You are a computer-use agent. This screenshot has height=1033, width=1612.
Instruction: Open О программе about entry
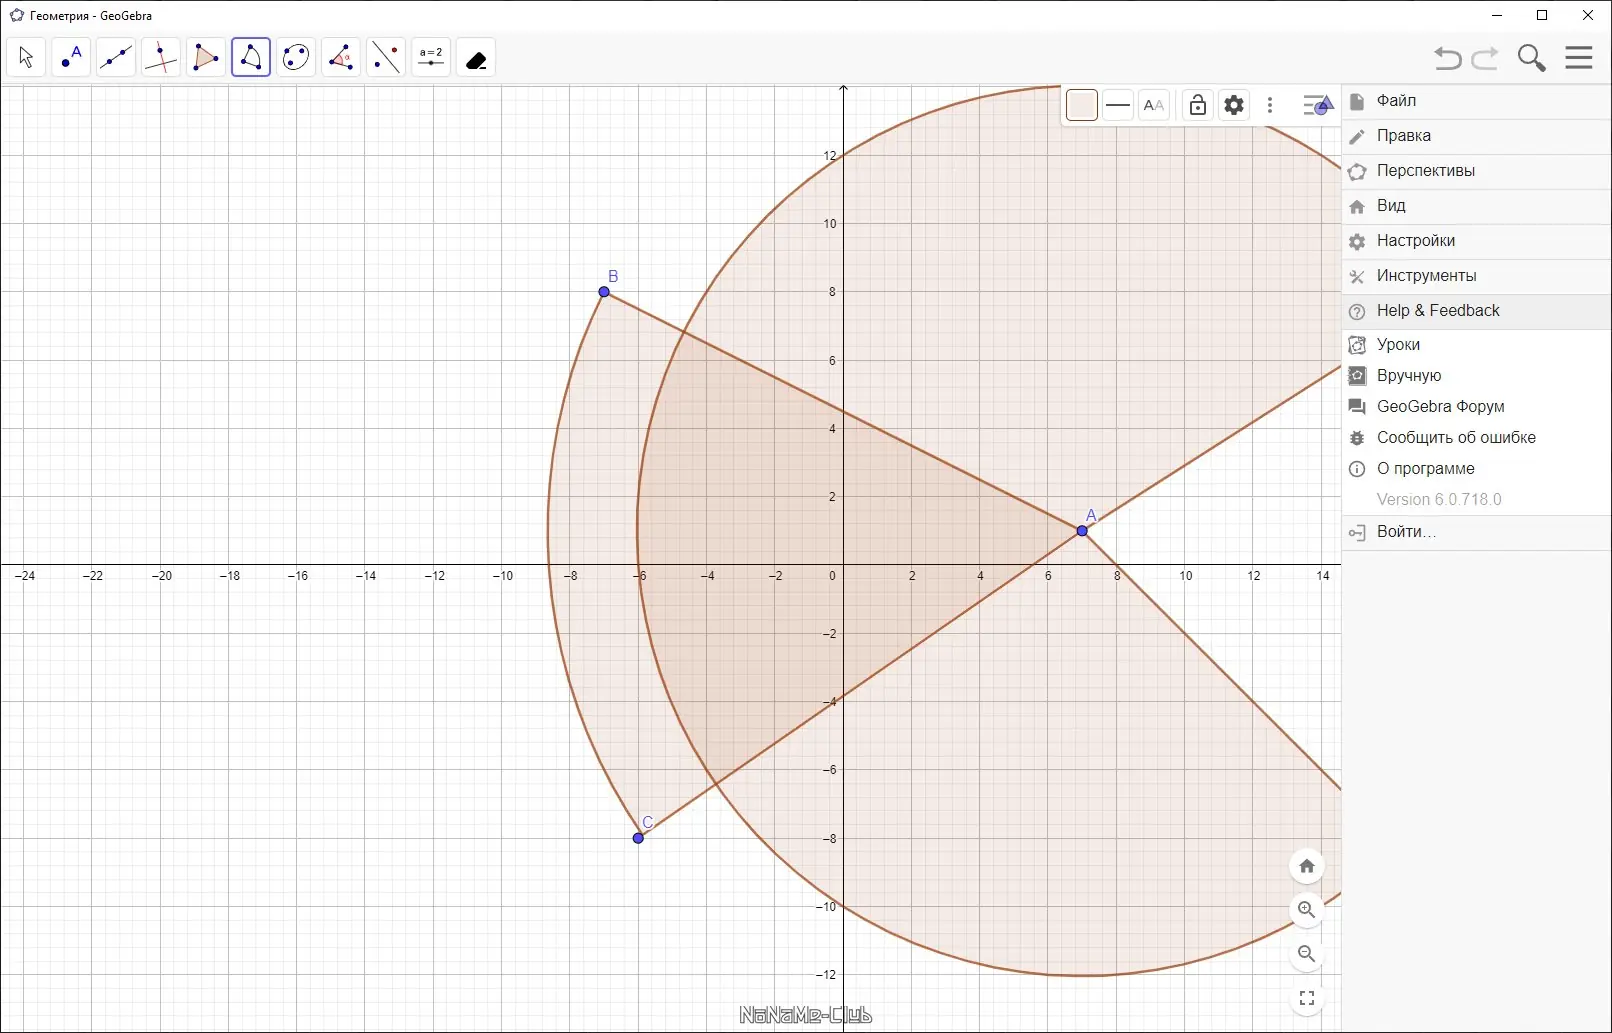1477,469
